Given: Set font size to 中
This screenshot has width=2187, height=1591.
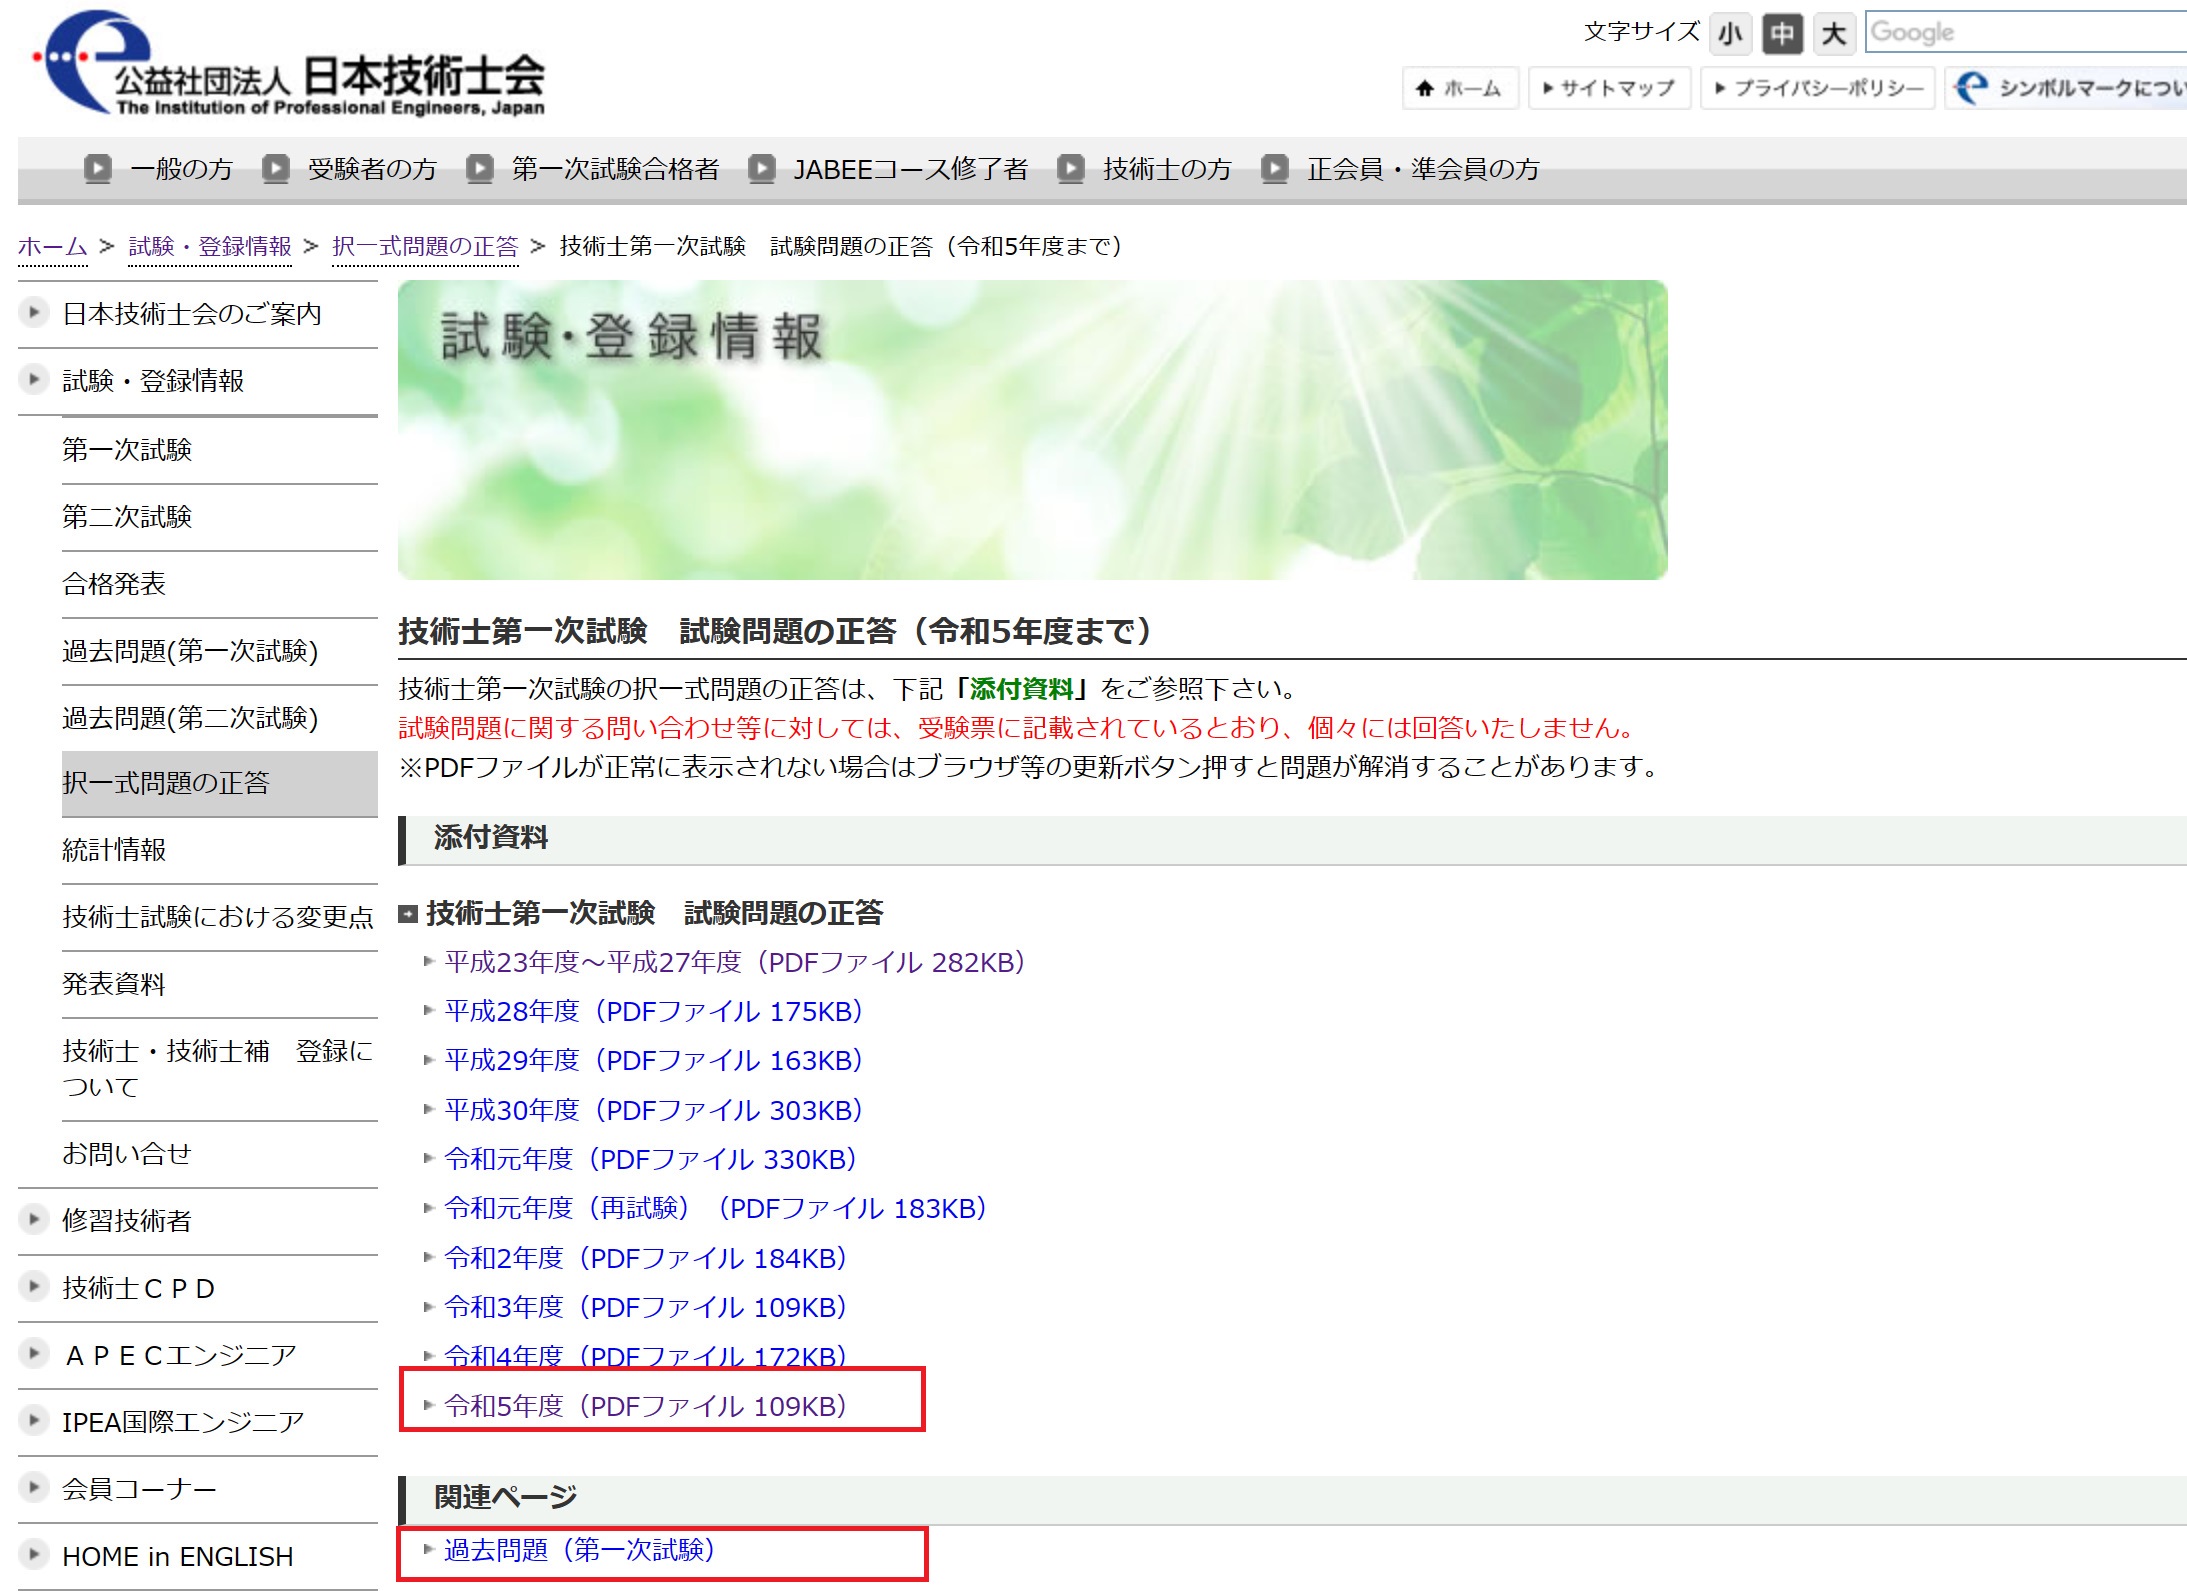Looking at the screenshot, I should tap(1782, 34).
